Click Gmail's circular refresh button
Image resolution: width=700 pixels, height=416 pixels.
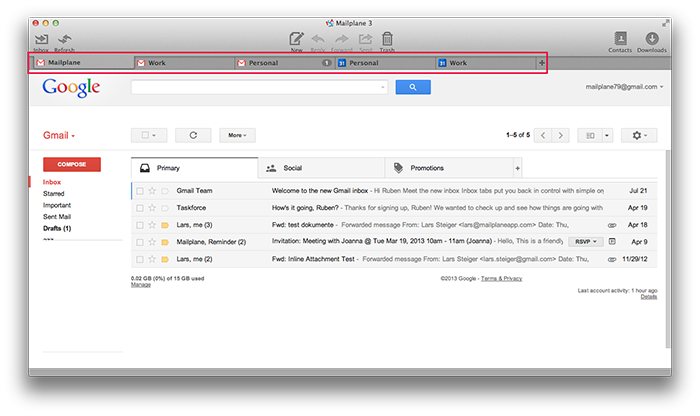193,135
